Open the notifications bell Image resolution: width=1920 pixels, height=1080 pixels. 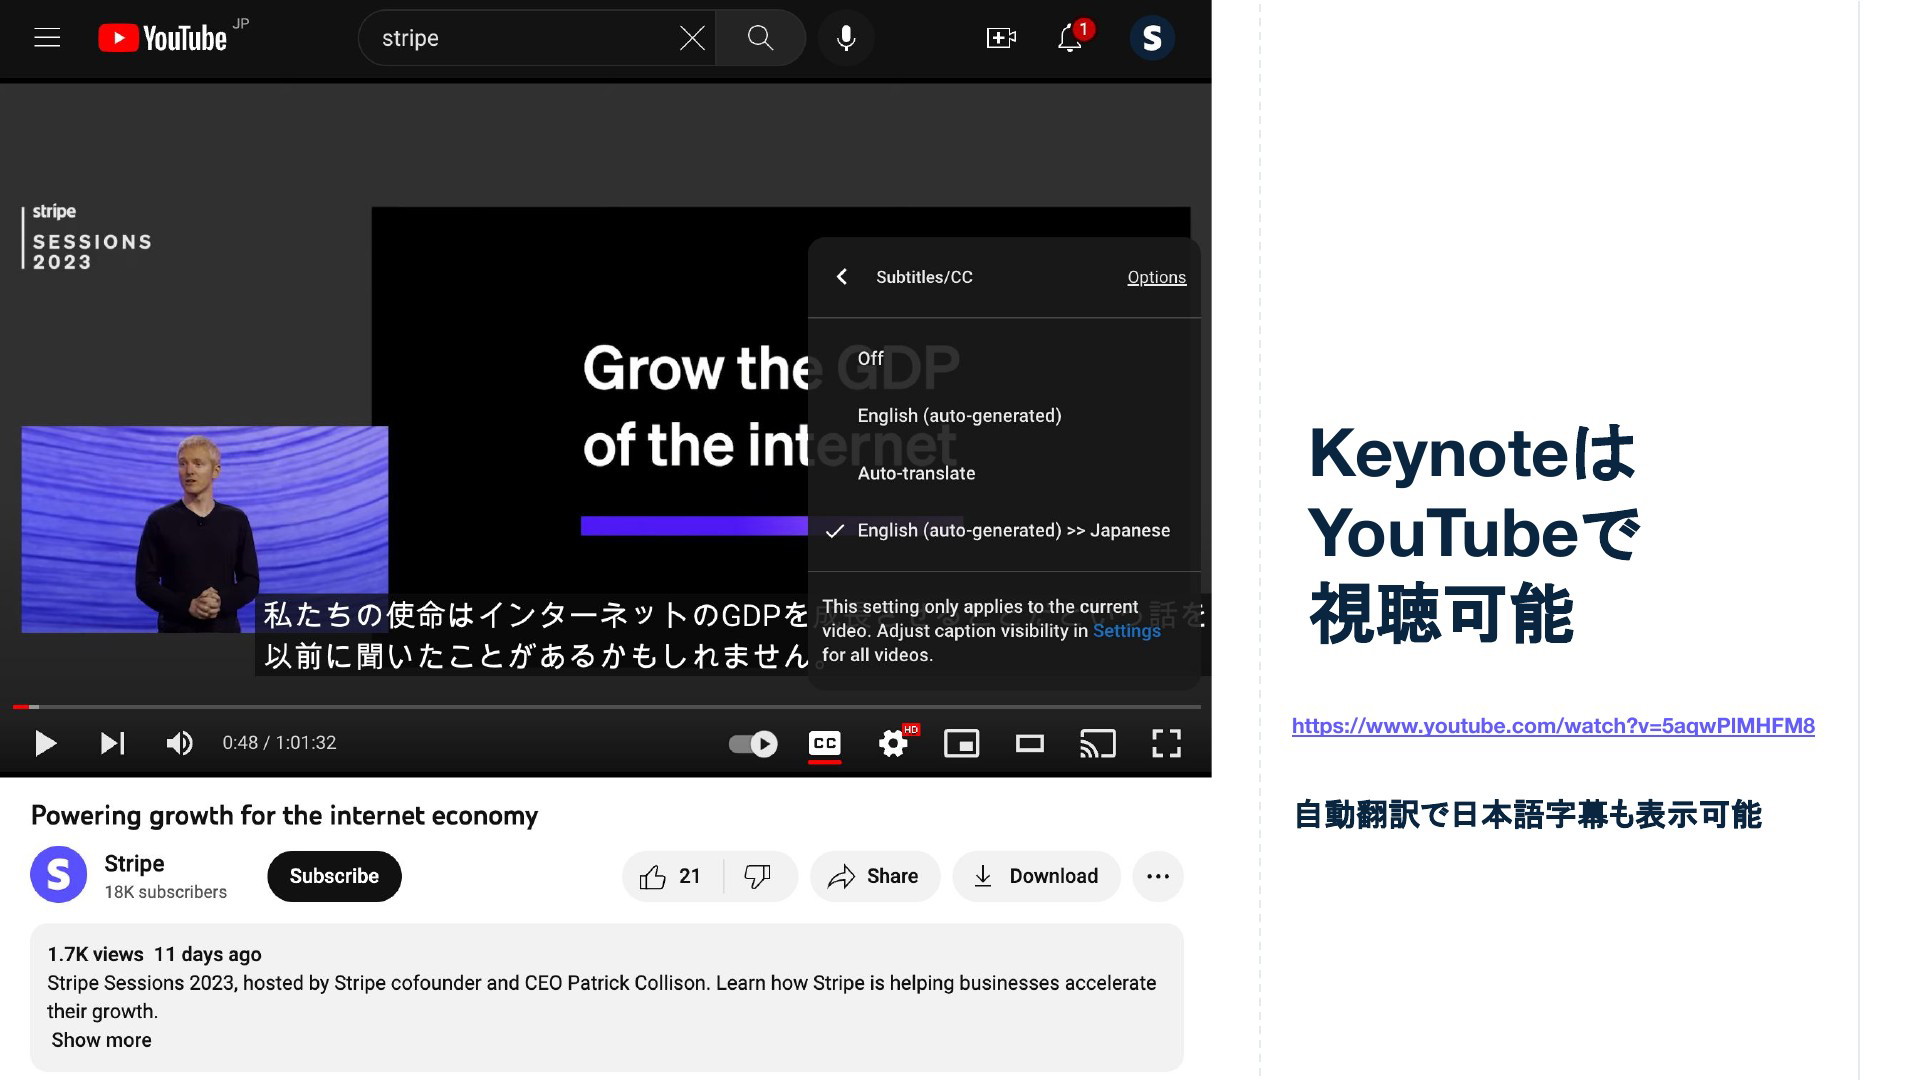pos(1070,38)
